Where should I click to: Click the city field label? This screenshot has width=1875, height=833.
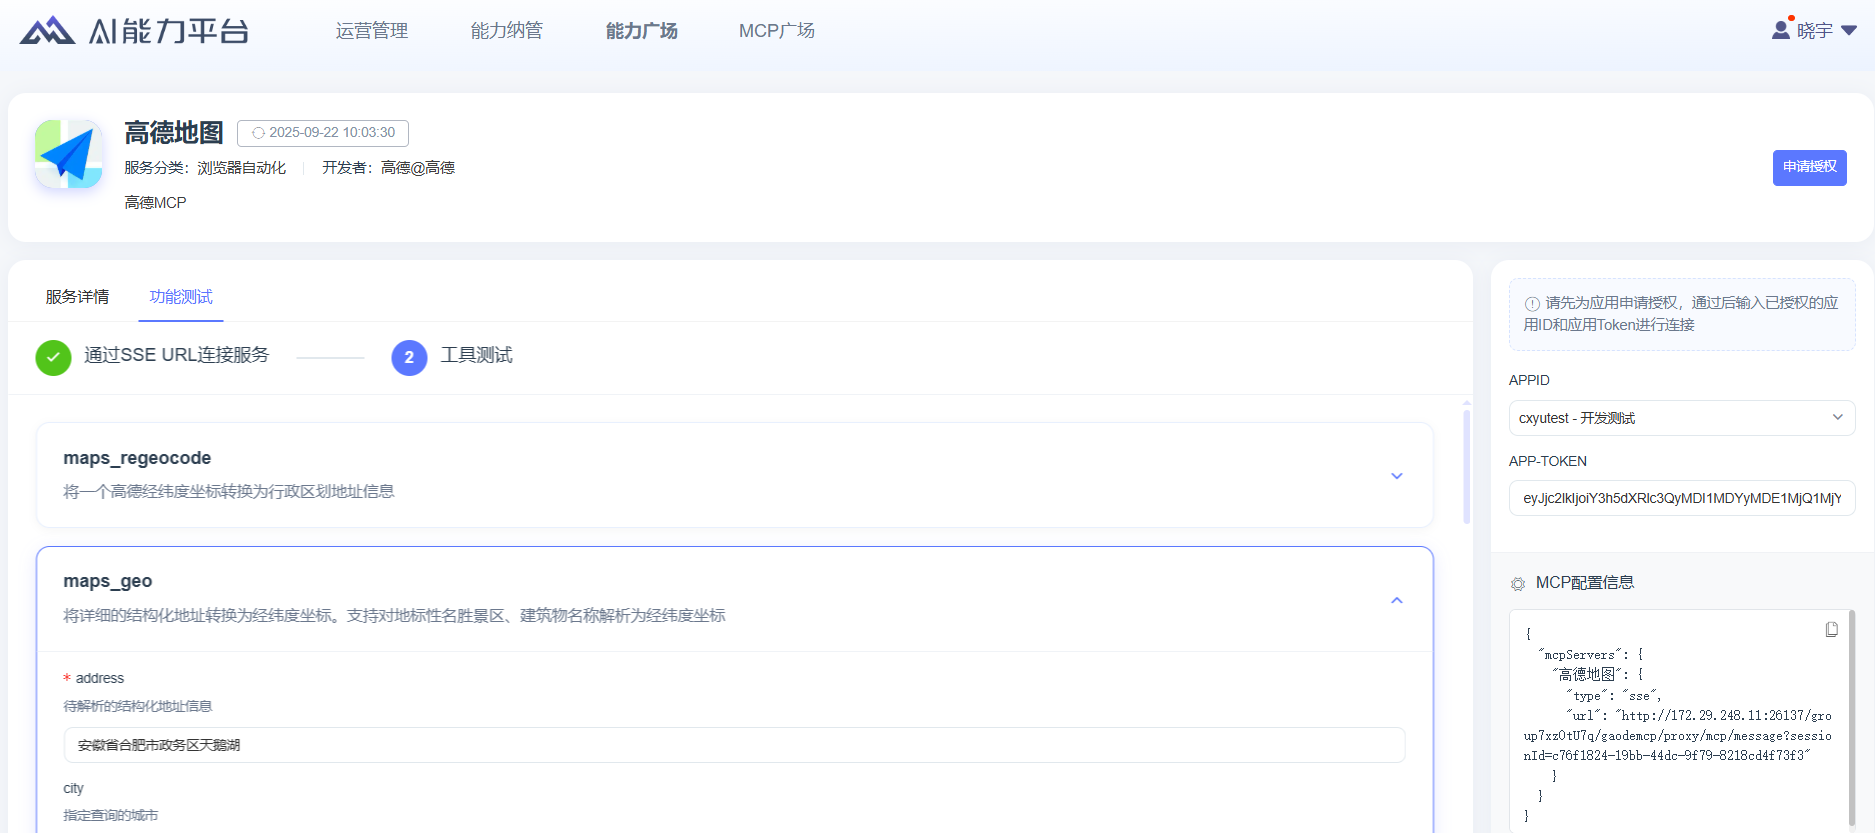coord(74,788)
